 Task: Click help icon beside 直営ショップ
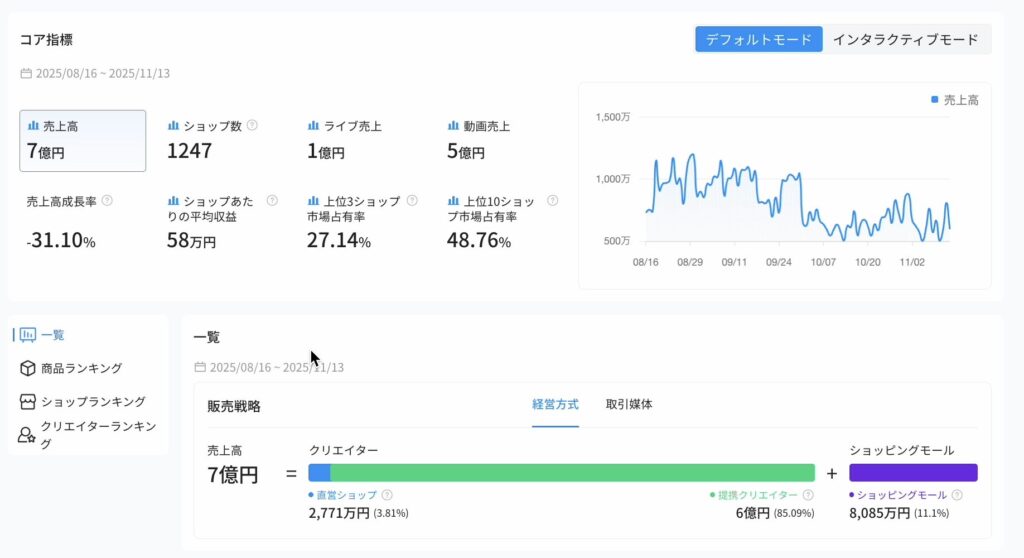click(387, 495)
